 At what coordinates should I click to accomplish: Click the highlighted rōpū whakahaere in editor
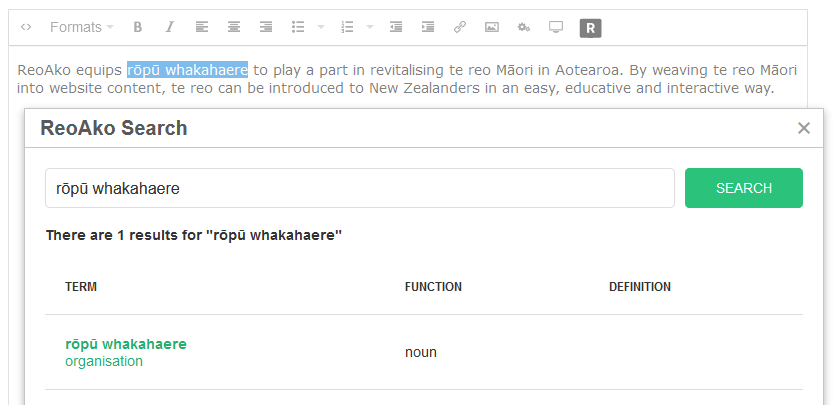tap(188, 70)
